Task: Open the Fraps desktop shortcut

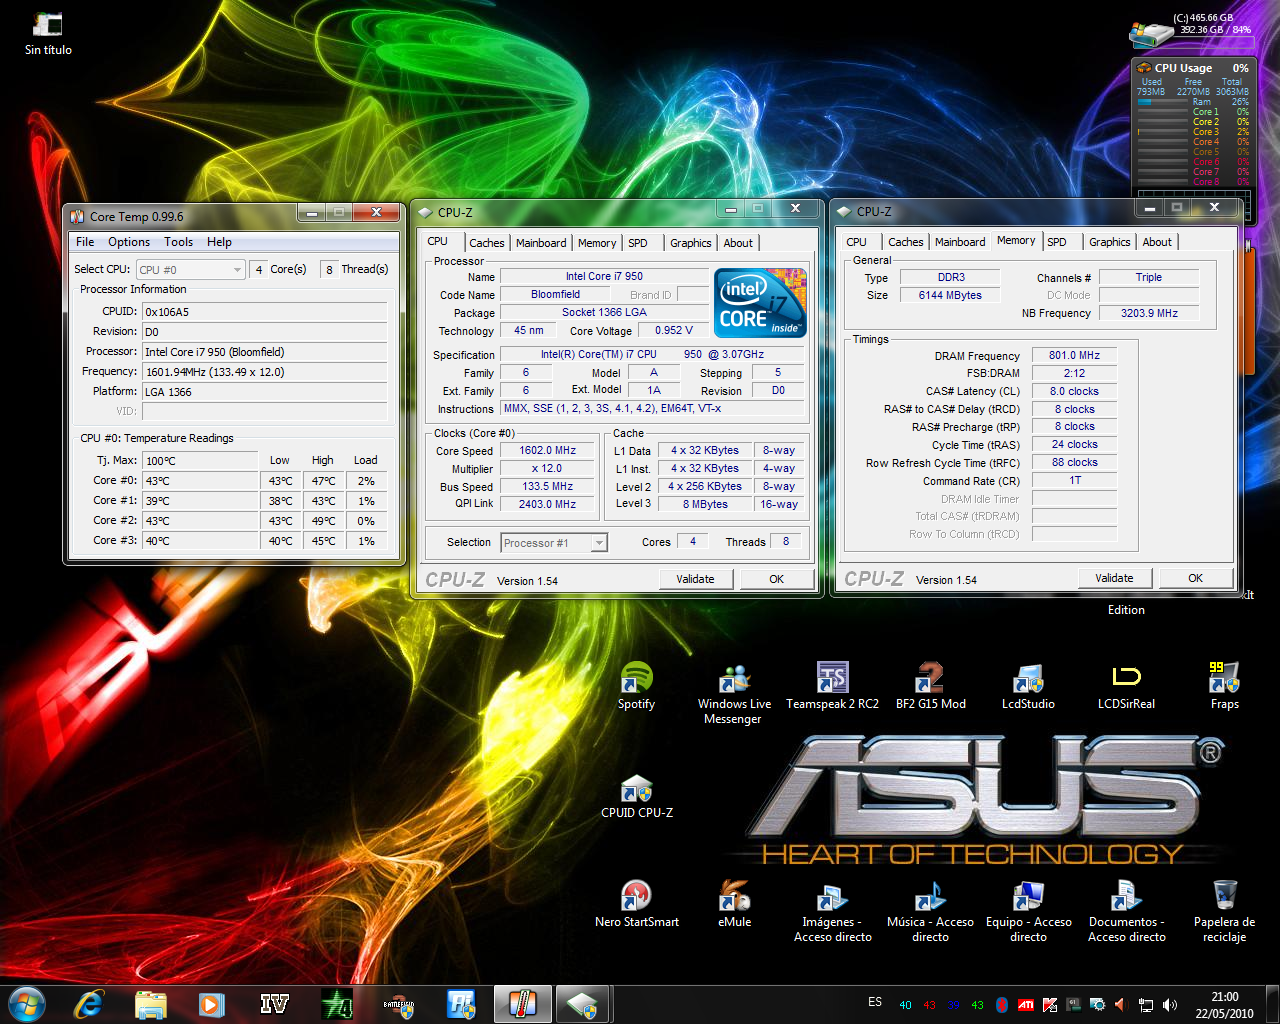Action: (1224, 680)
